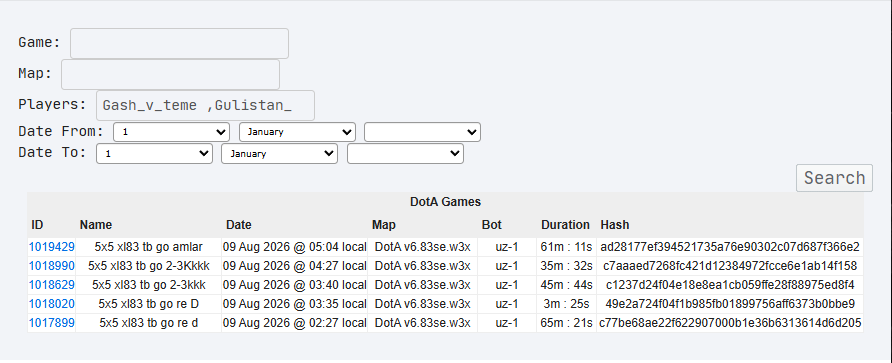Click the Duration column header
892x363 pixels.
565,225
